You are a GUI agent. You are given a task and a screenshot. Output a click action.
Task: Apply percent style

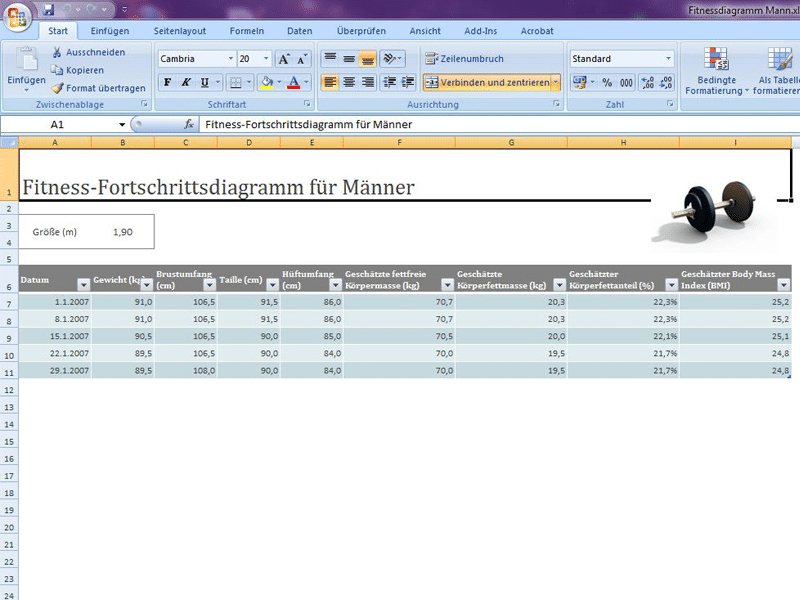coord(607,82)
